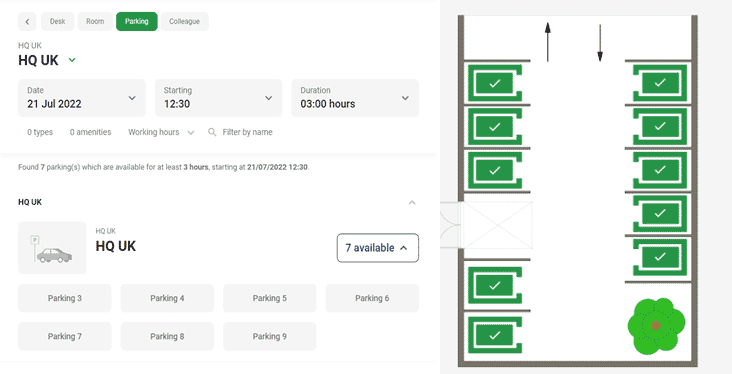This screenshot has height=374, width=732.
Task: Open the HQ UK location selector chevron
Action: point(72,60)
